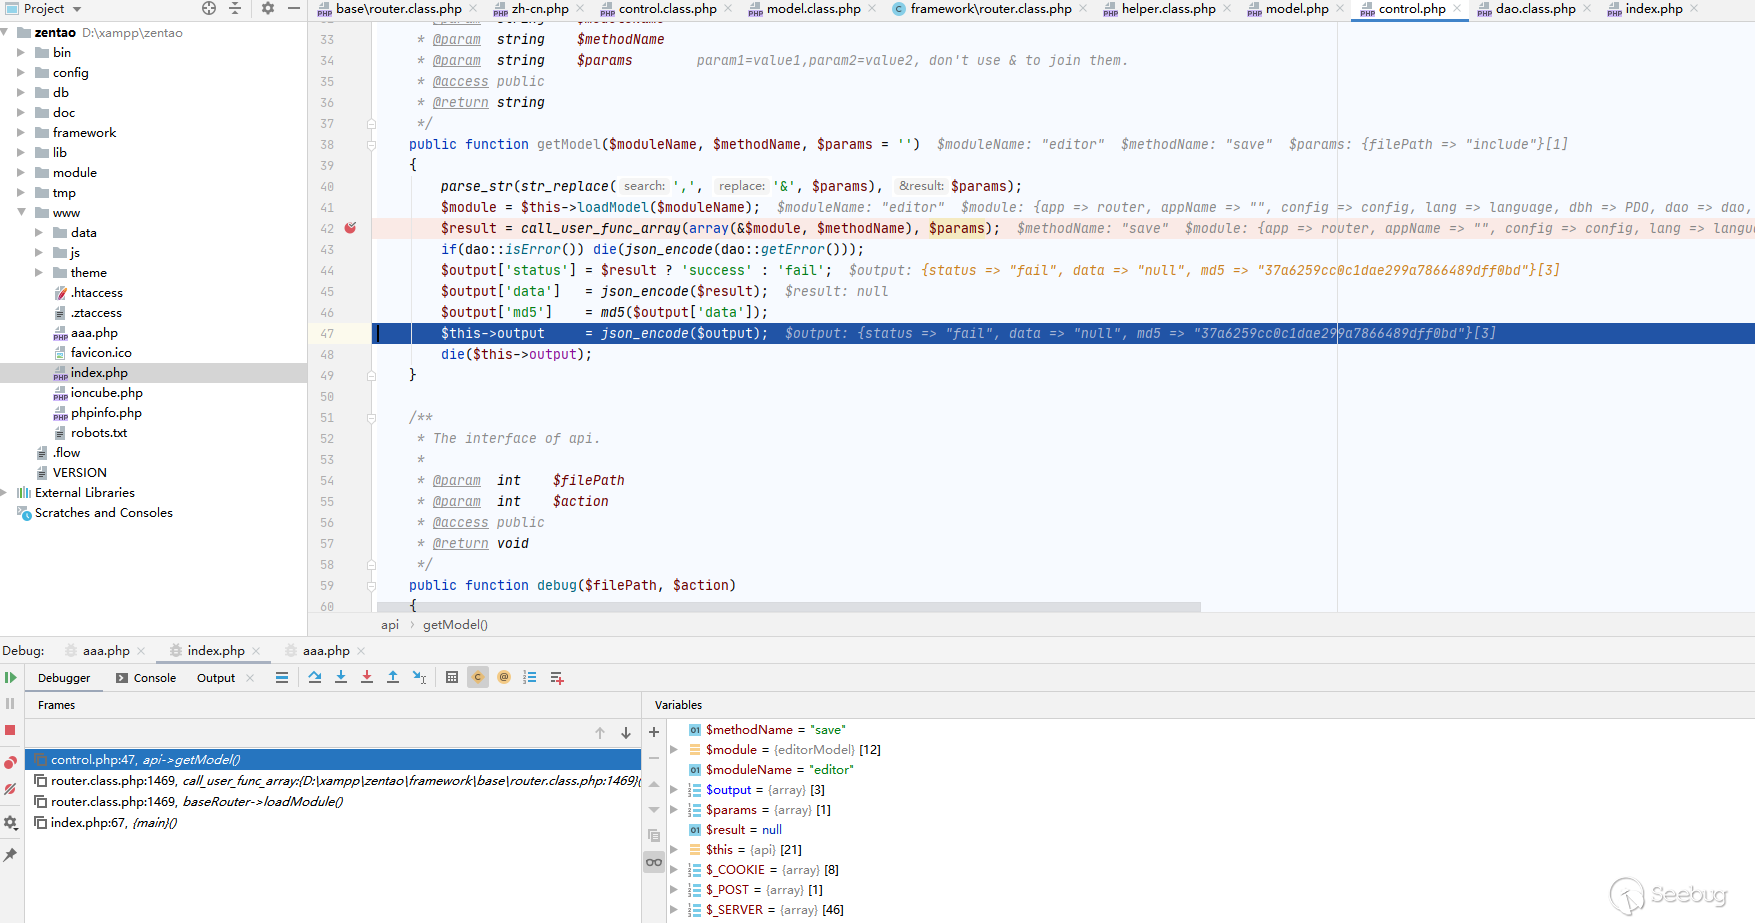
Task: Click getModel() in the breadcrumb bar
Action: point(455,625)
